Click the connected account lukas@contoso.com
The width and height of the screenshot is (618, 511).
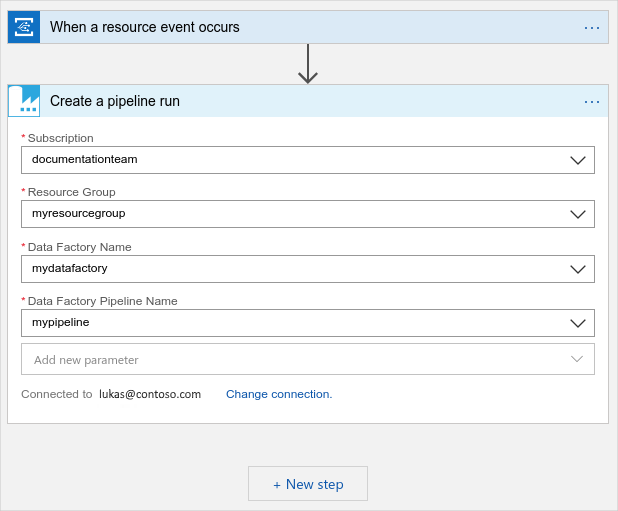tap(150, 394)
